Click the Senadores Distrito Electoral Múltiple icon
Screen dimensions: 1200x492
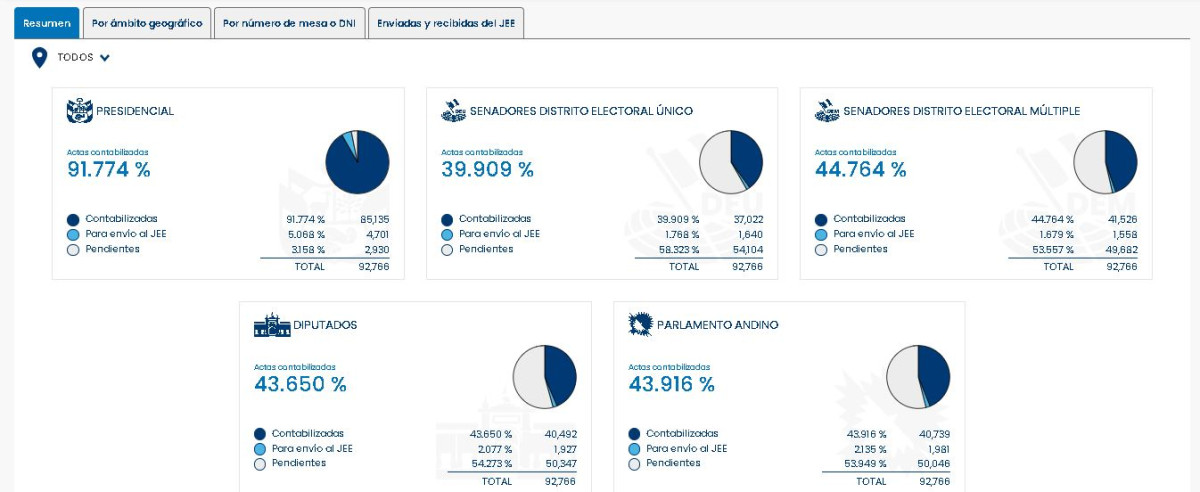click(827, 111)
